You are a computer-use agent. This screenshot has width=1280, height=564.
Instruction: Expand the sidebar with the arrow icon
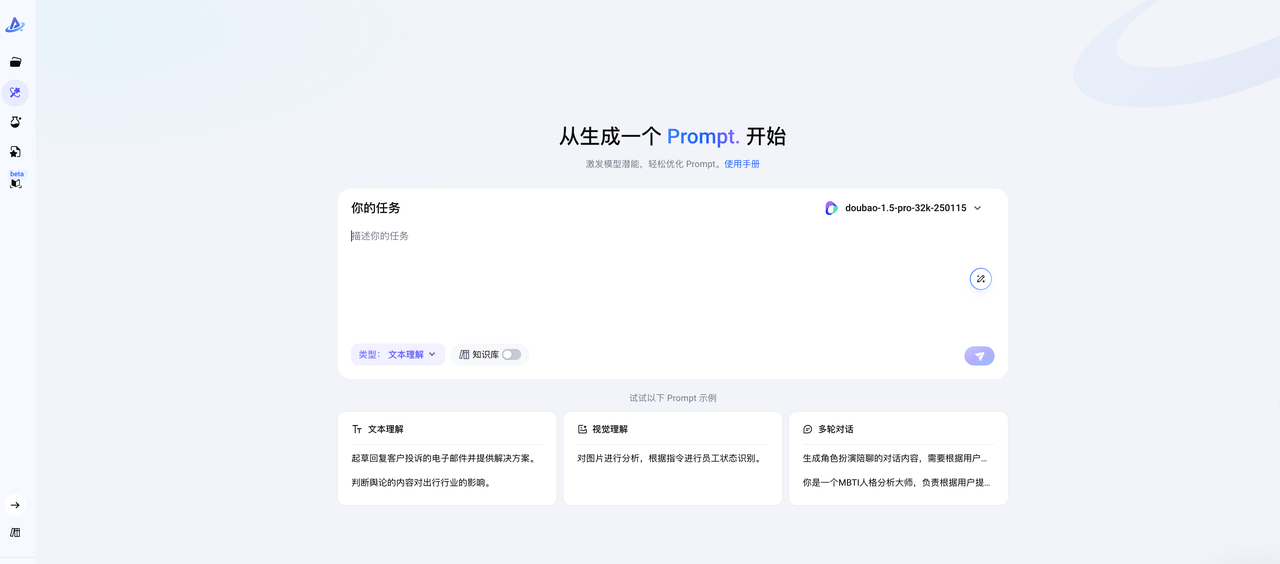pyautogui.click(x=15, y=505)
